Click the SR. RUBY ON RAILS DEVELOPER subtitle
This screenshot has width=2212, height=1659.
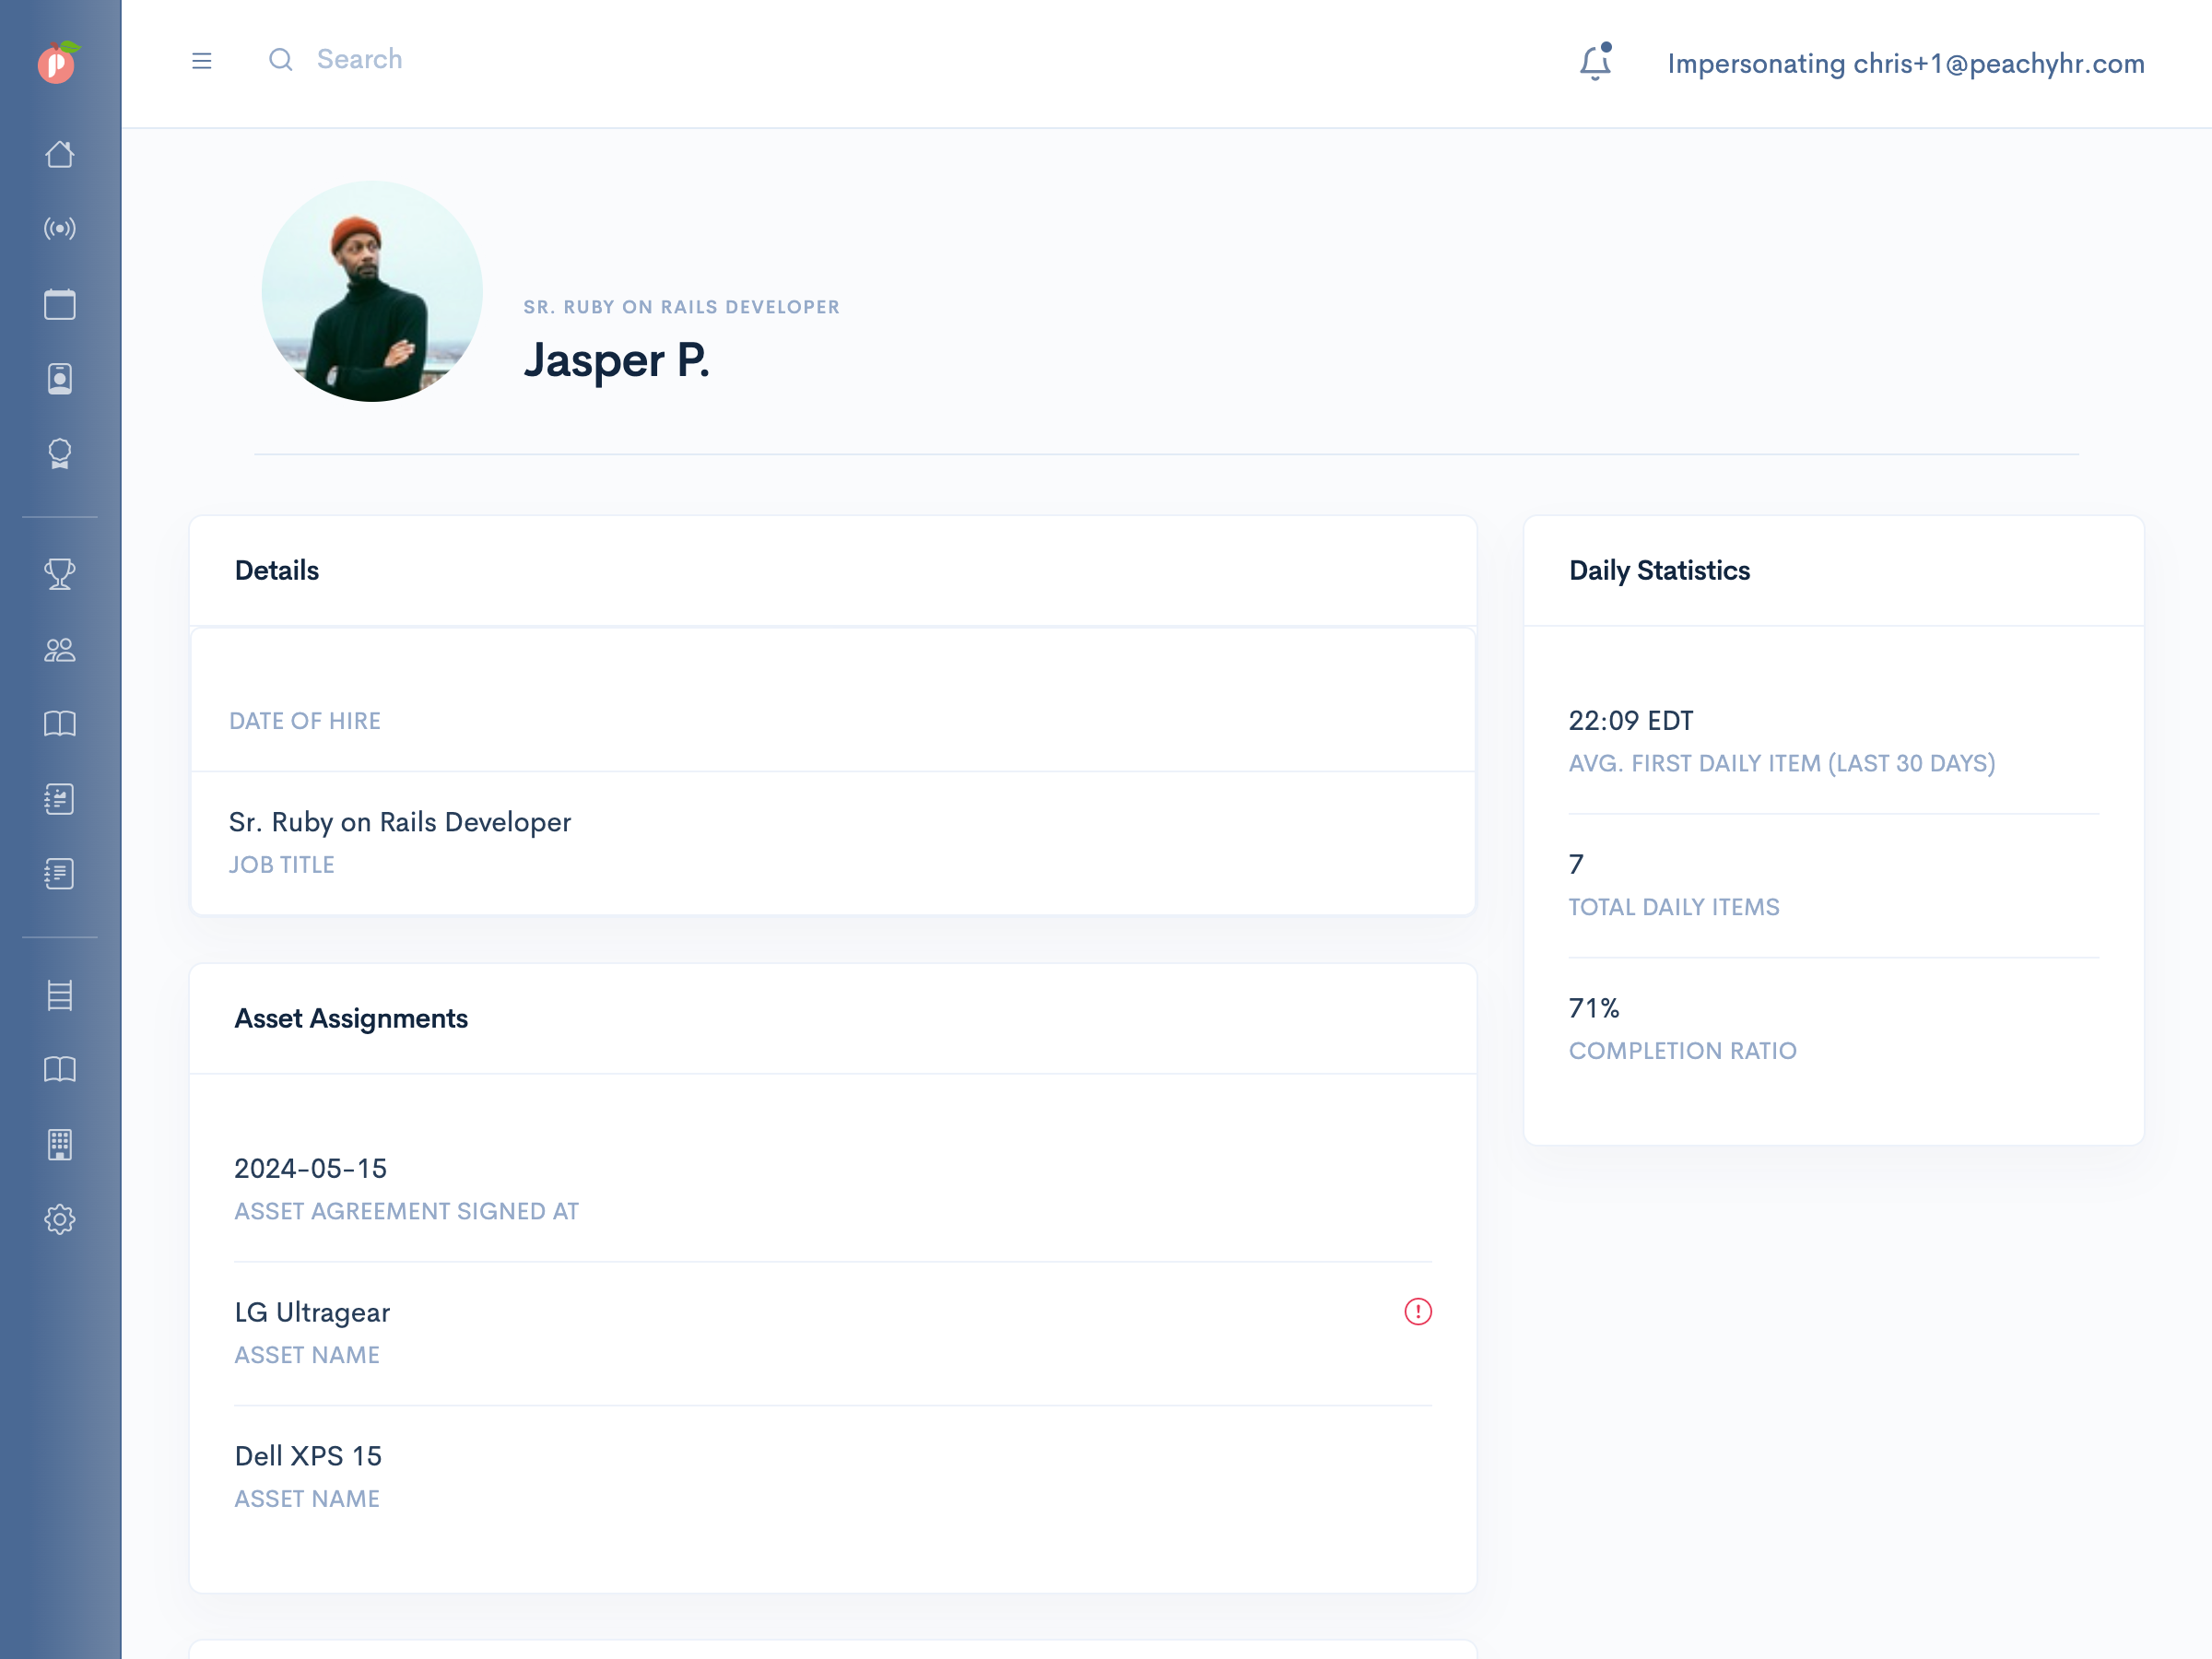coord(682,307)
